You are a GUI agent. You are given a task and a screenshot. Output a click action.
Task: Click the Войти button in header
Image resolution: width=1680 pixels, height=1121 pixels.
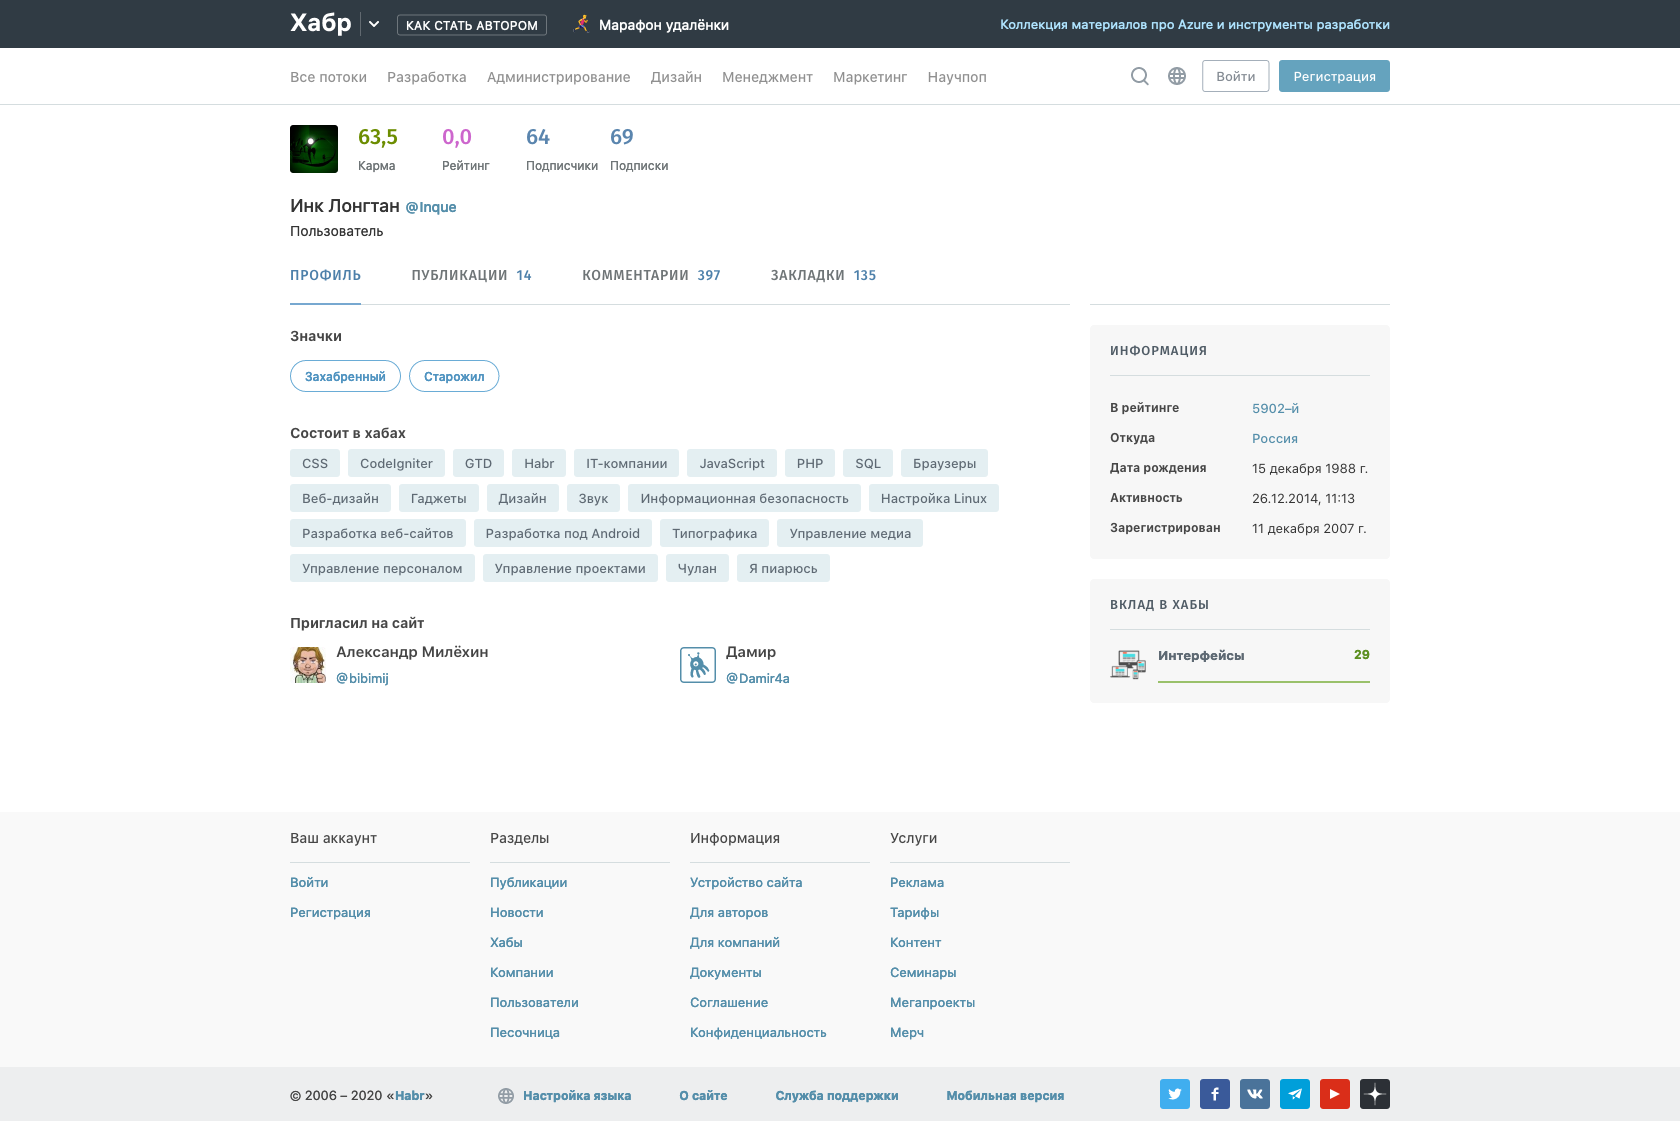click(1235, 76)
